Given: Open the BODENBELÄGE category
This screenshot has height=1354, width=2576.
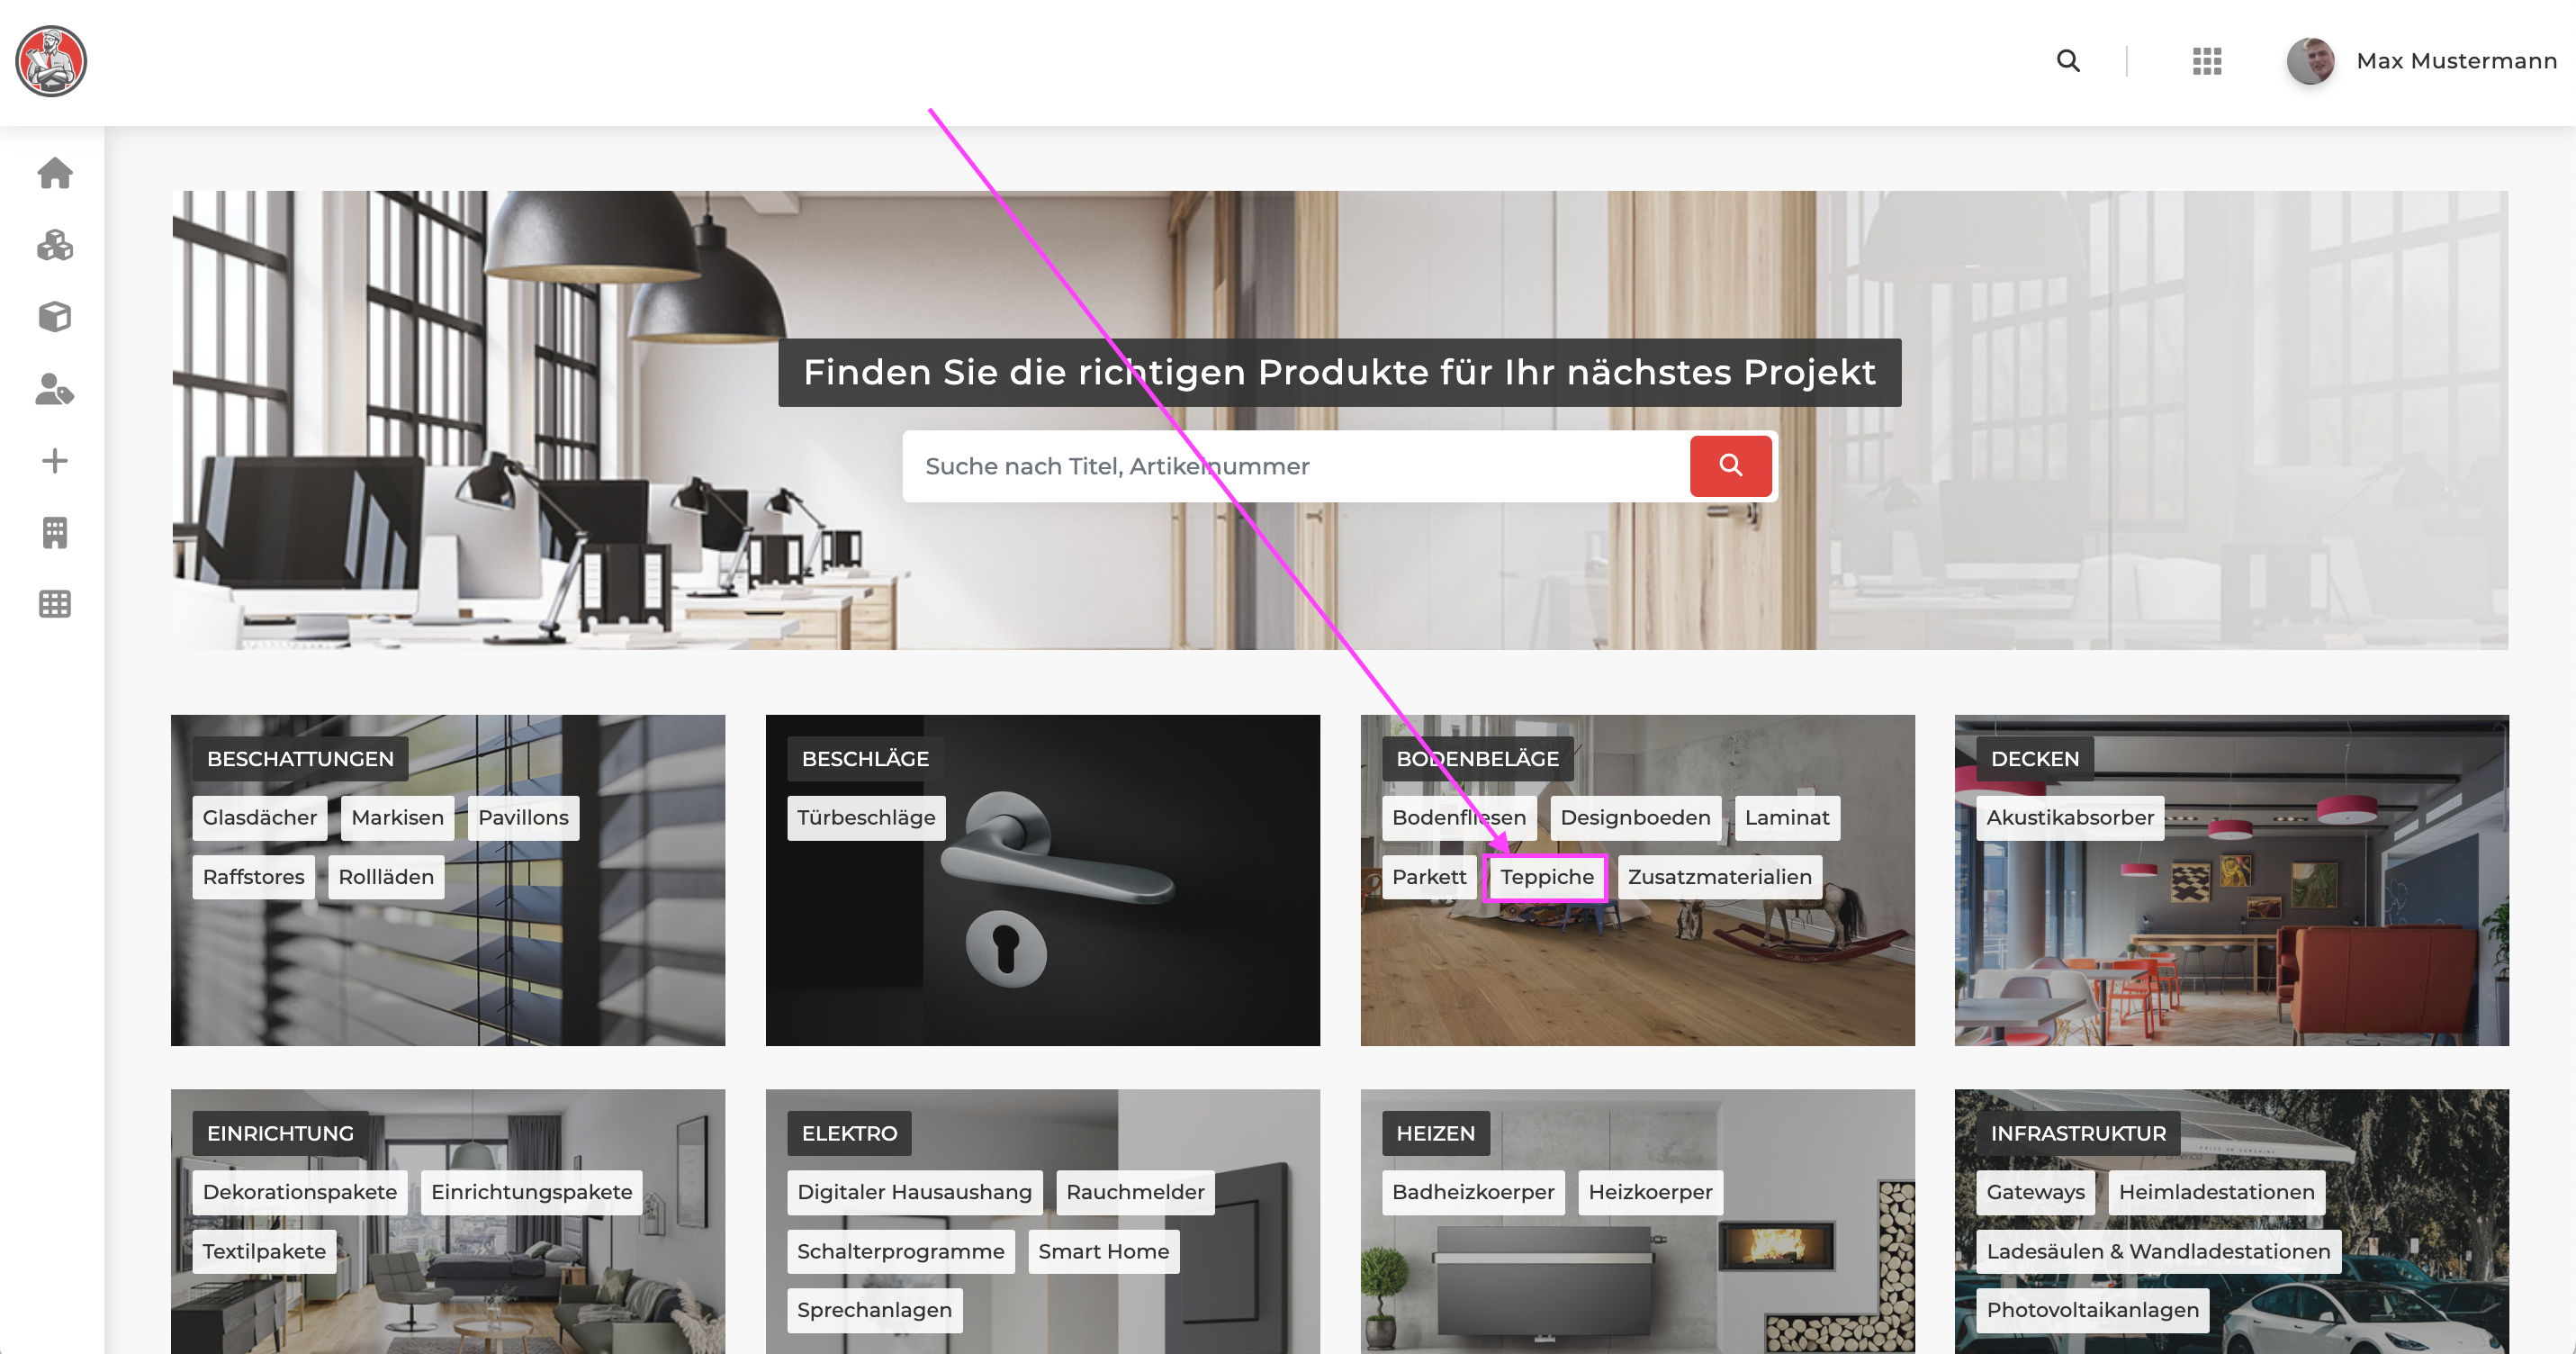Looking at the screenshot, I should 1477,759.
